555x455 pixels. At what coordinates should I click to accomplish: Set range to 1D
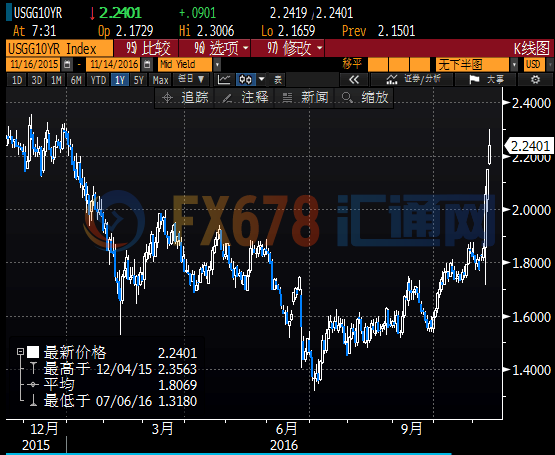[x=17, y=80]
